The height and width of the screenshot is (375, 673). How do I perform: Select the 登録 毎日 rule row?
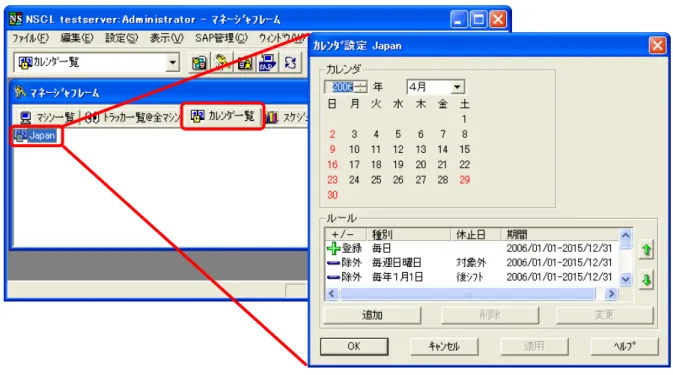point(471,248)
